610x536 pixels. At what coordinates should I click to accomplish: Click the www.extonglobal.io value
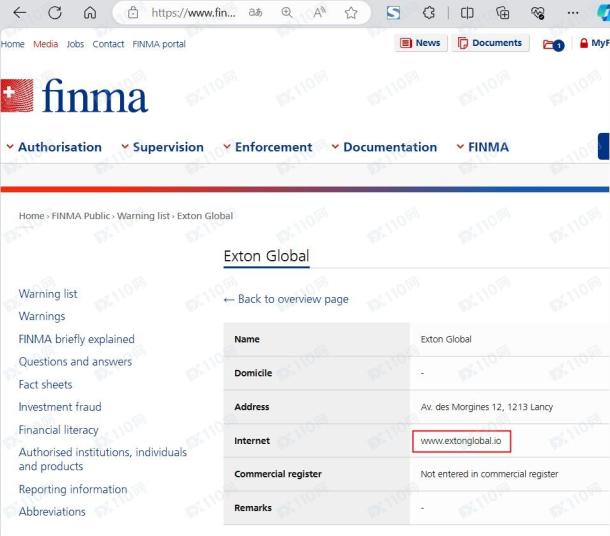tap(461, 441)
